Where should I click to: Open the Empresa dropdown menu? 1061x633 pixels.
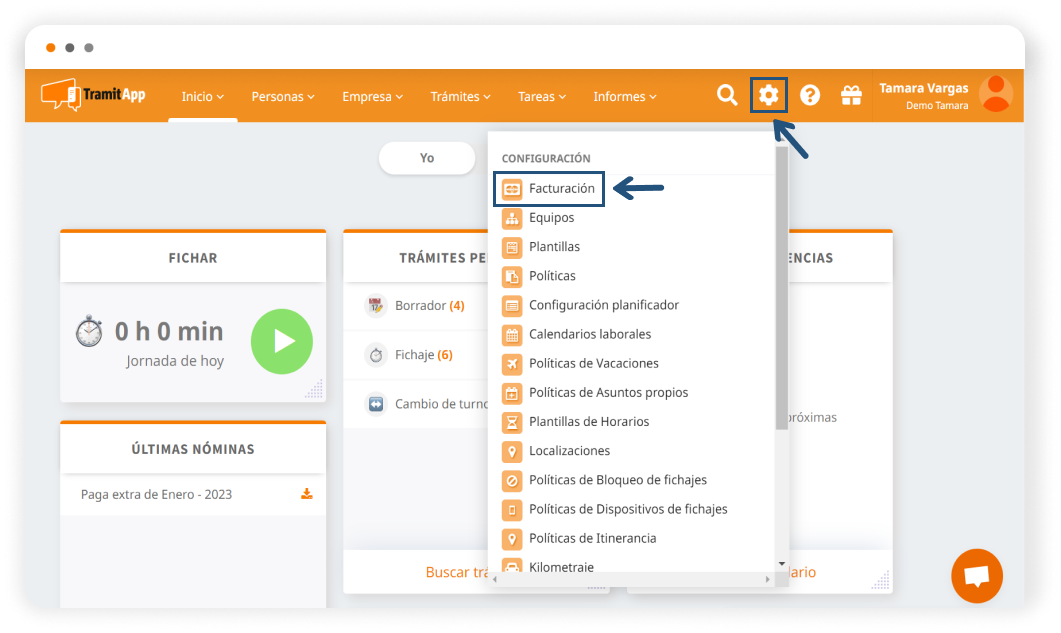click(372, 97)
